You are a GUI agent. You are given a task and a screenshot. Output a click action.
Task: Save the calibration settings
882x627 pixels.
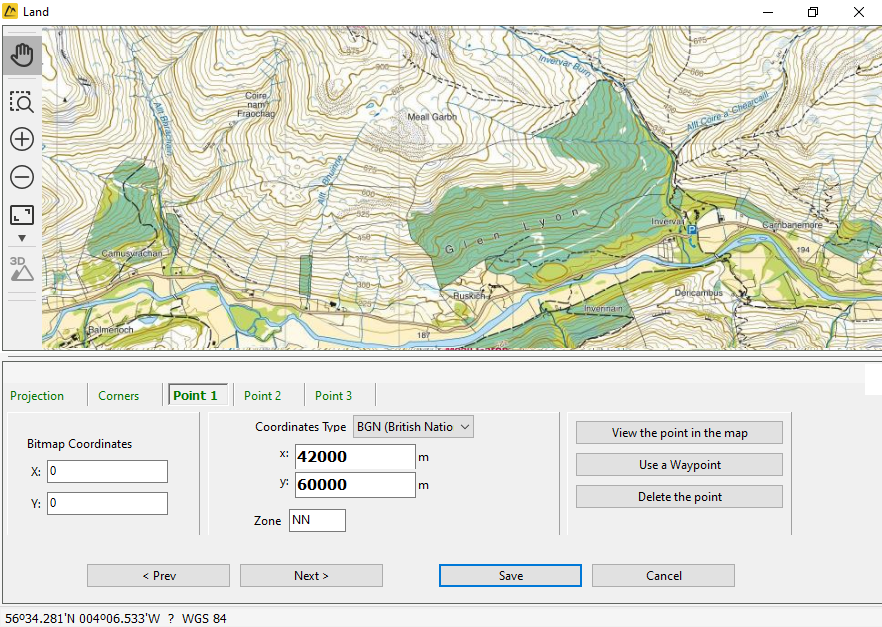pos(510,576)
